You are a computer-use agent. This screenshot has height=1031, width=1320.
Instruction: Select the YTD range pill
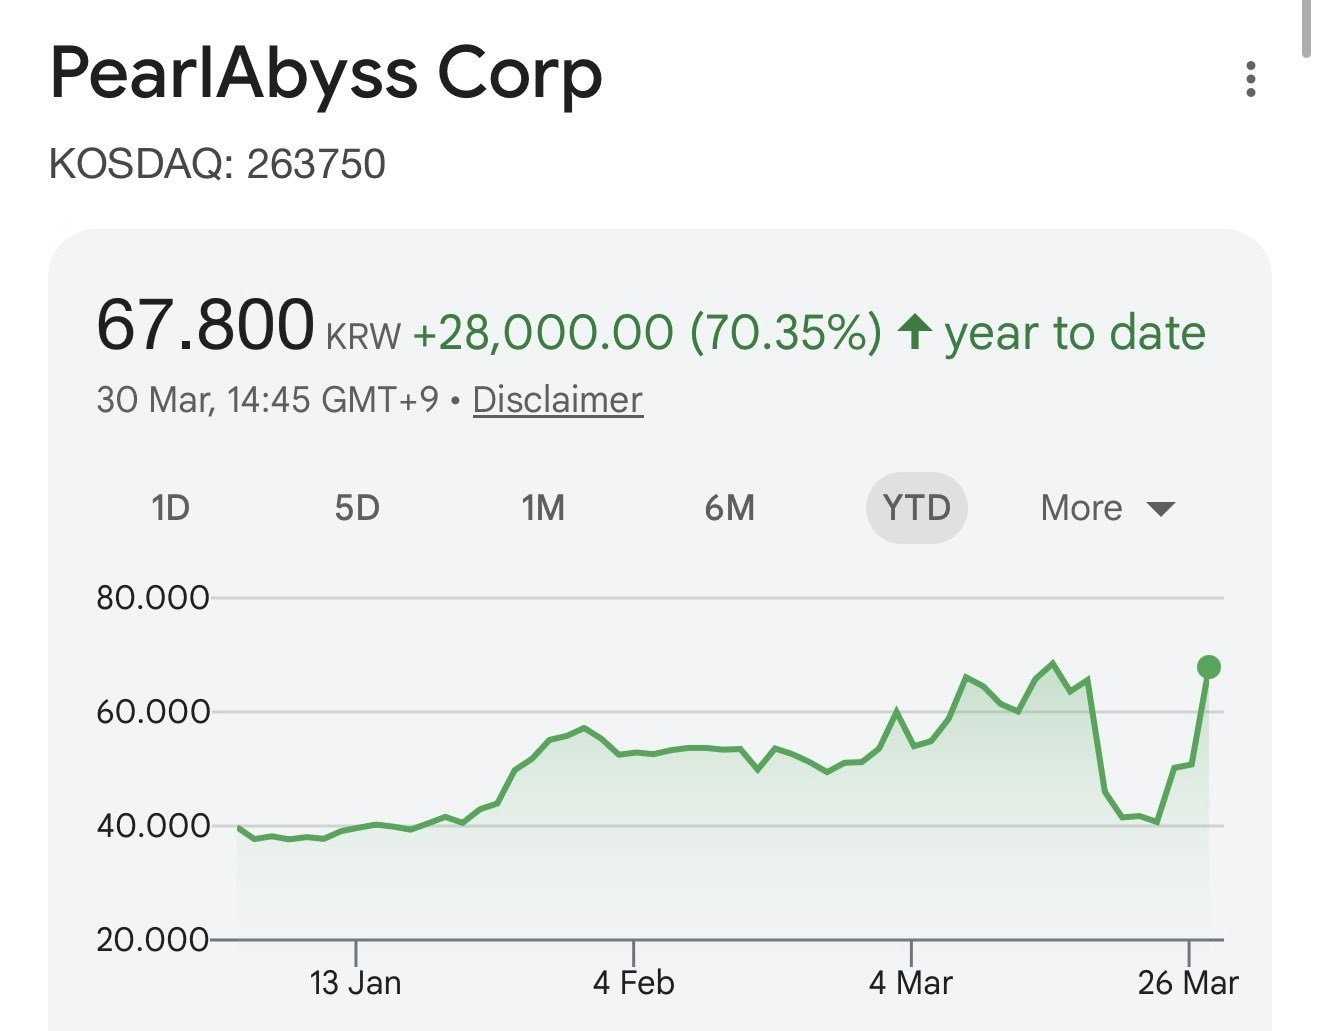point(916,508)
